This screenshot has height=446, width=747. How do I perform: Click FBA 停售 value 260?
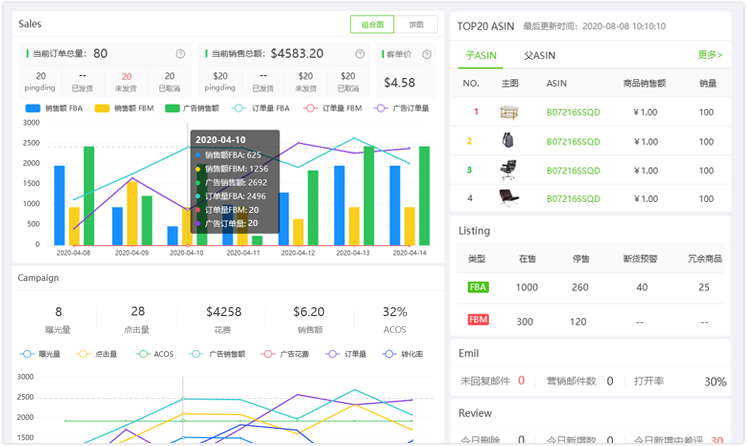tap(580, 287)
